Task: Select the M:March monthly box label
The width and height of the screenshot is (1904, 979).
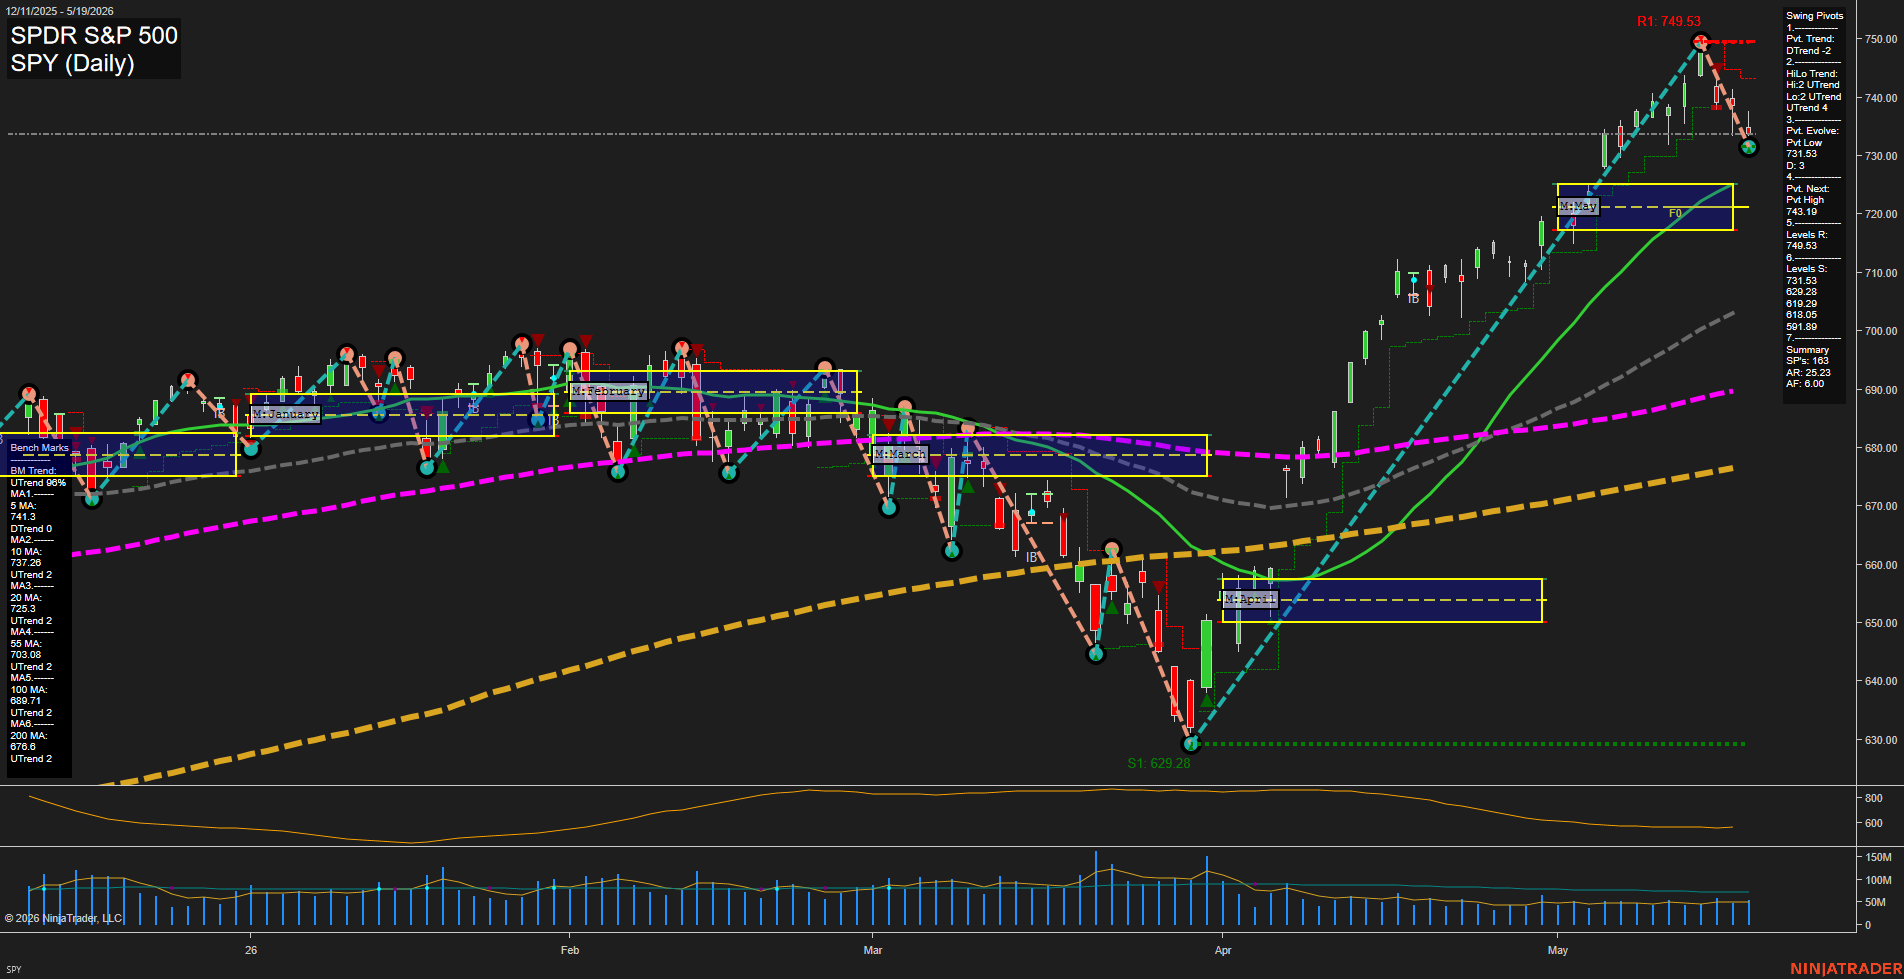Action: click(x=900, y=454)
